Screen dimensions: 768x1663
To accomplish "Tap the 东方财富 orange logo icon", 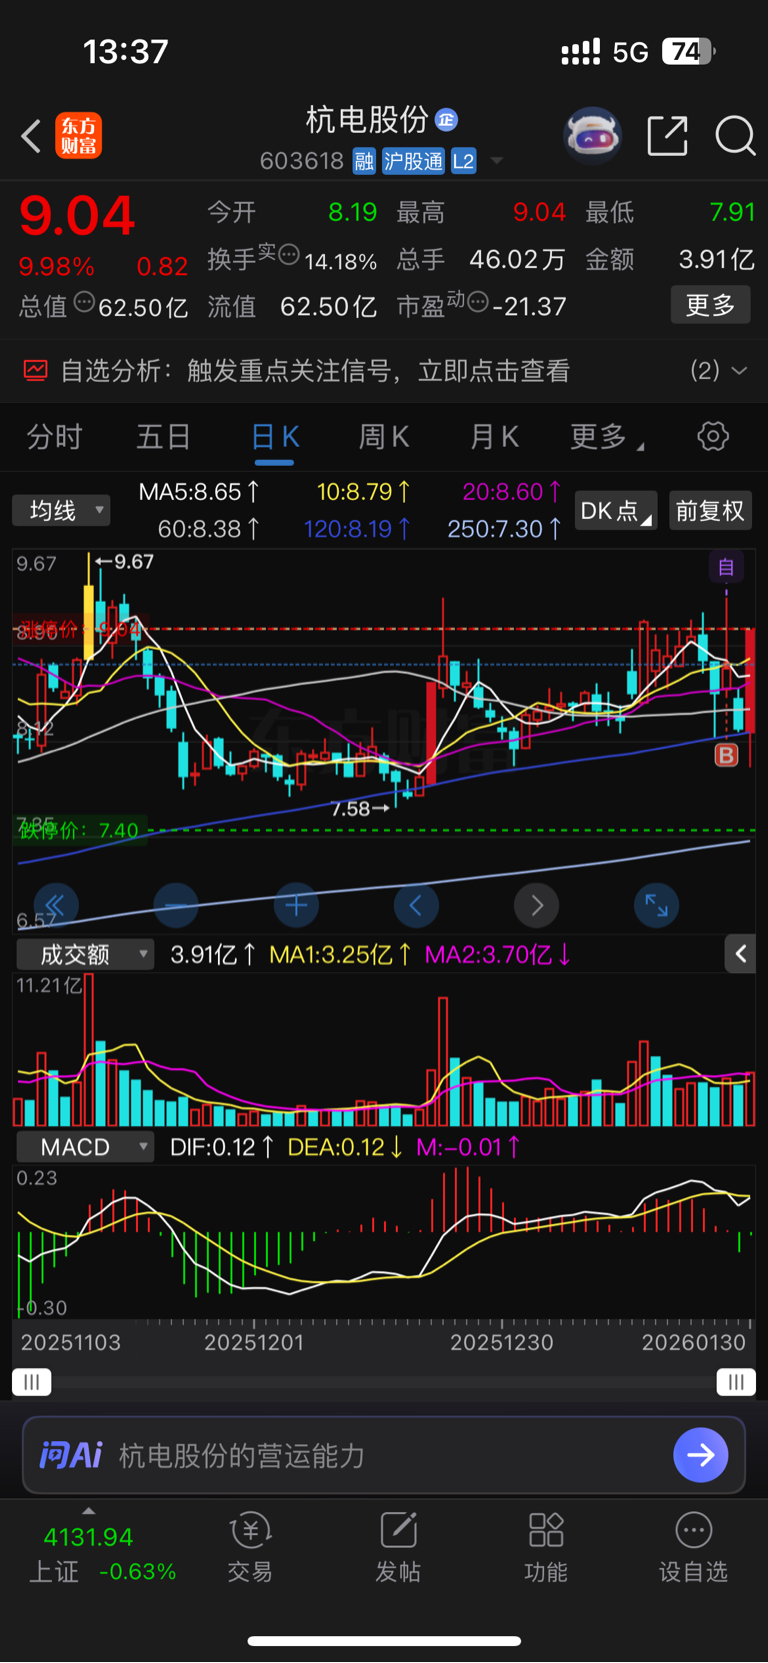I will click(x=78, y=136).
